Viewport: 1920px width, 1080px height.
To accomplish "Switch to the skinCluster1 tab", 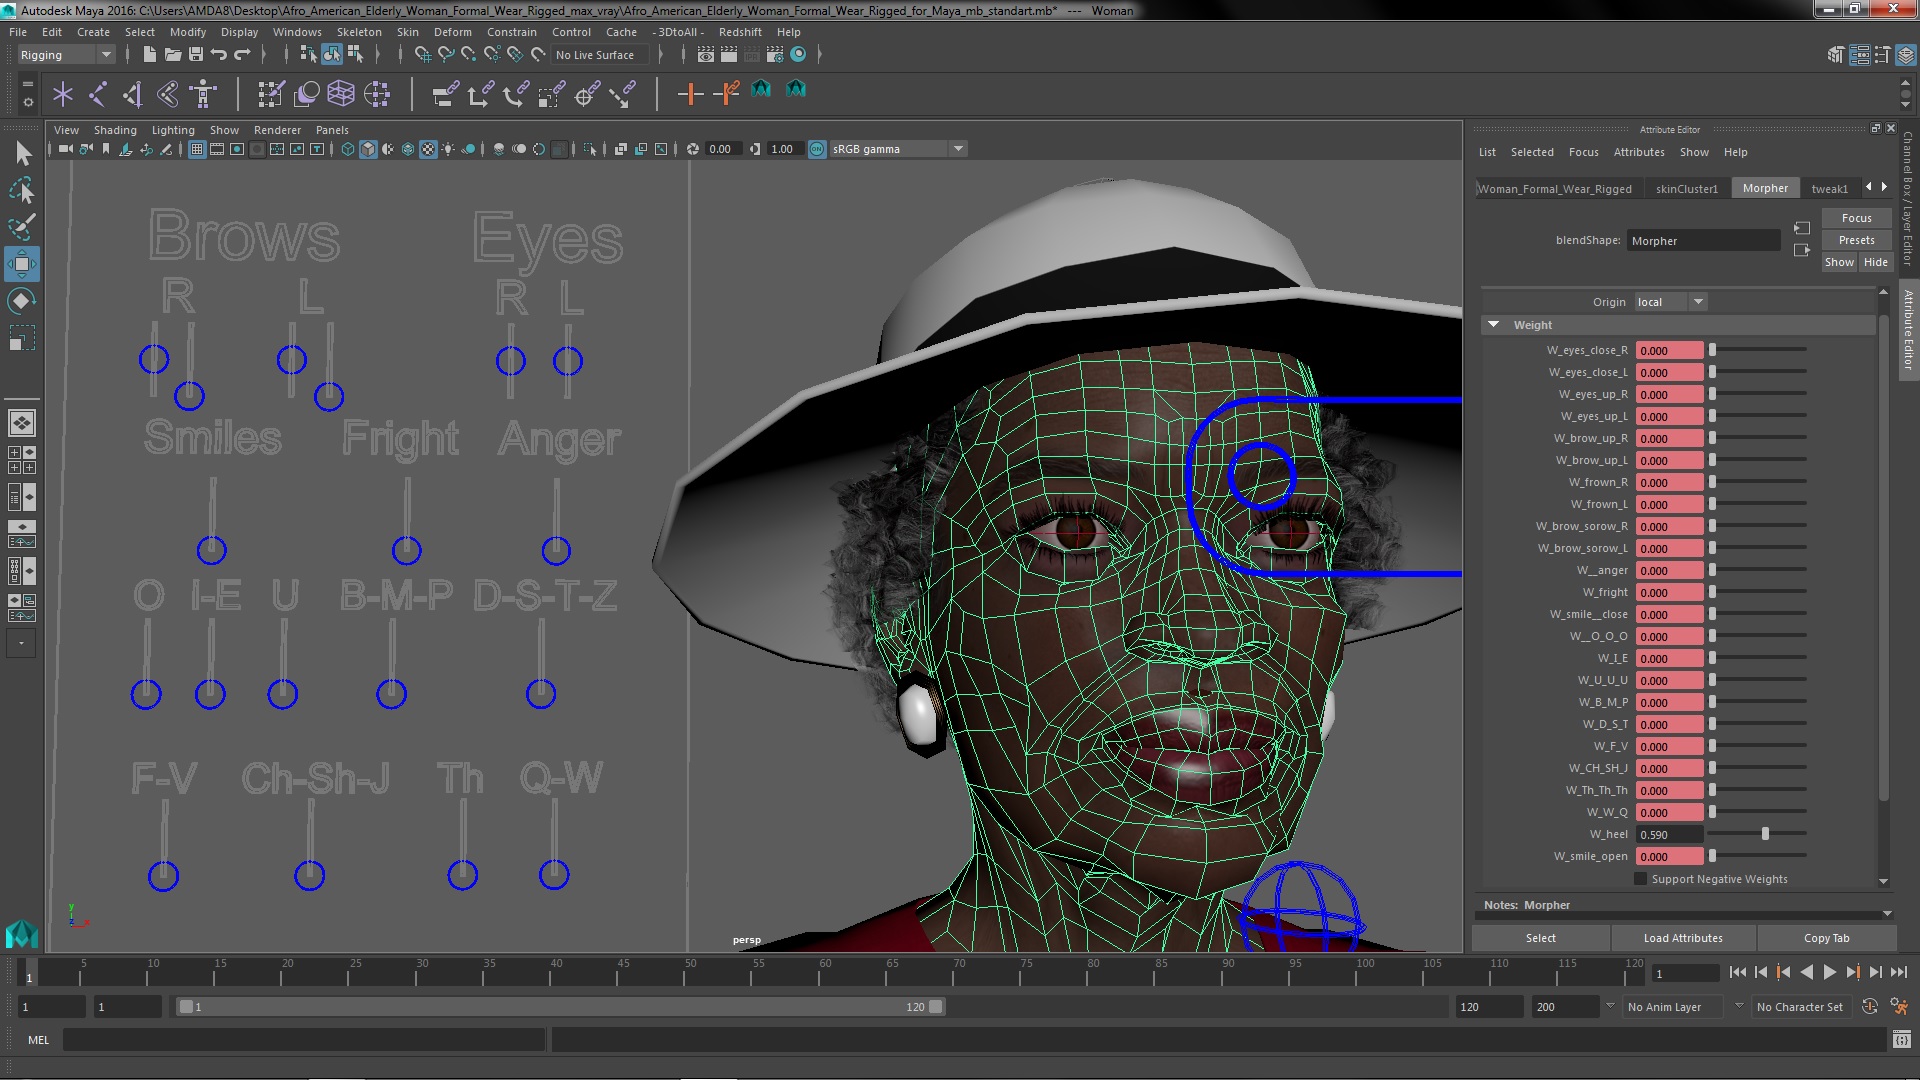I will tap(1686, 188).
